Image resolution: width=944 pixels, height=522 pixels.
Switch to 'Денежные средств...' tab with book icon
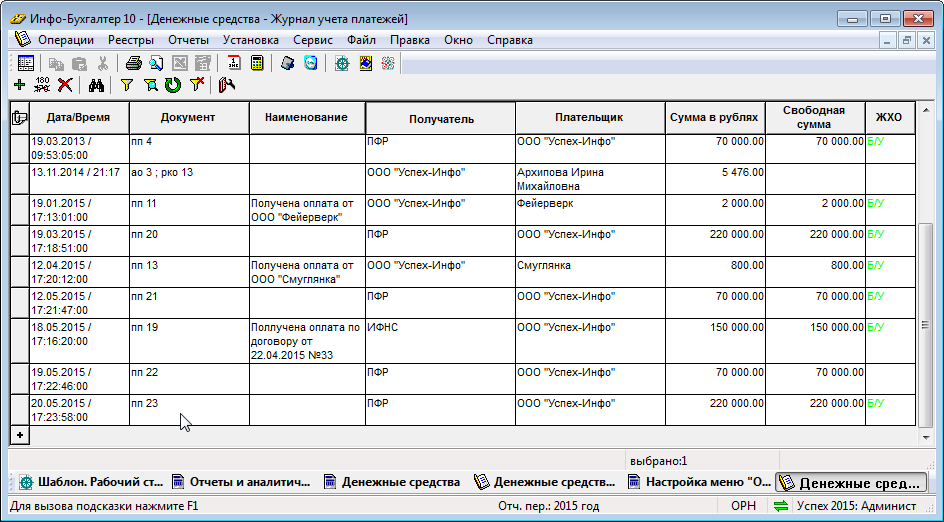545,482
